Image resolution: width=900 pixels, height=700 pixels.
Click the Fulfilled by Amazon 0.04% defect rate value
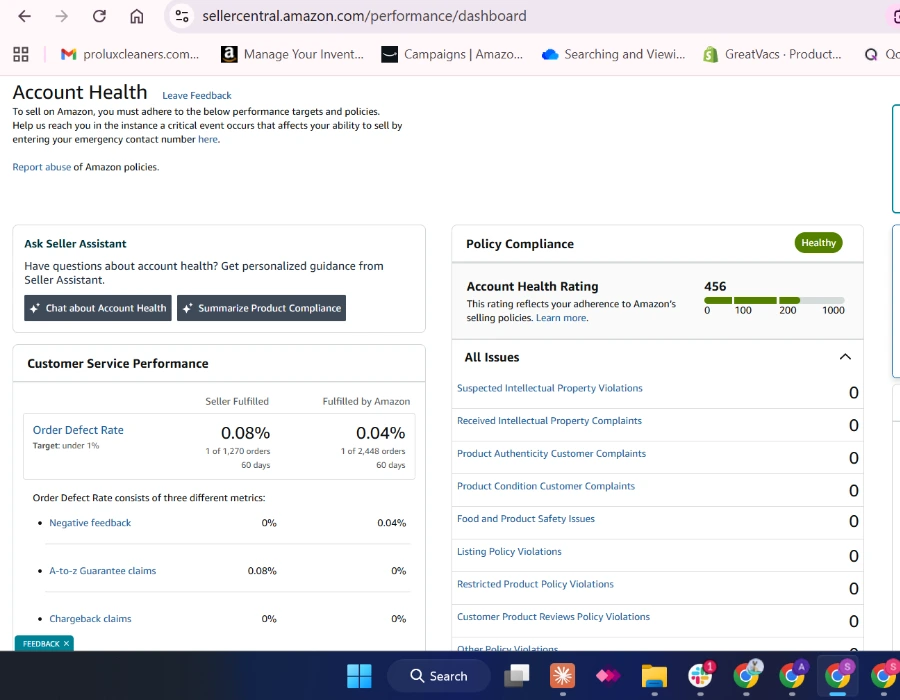(381, 433)
